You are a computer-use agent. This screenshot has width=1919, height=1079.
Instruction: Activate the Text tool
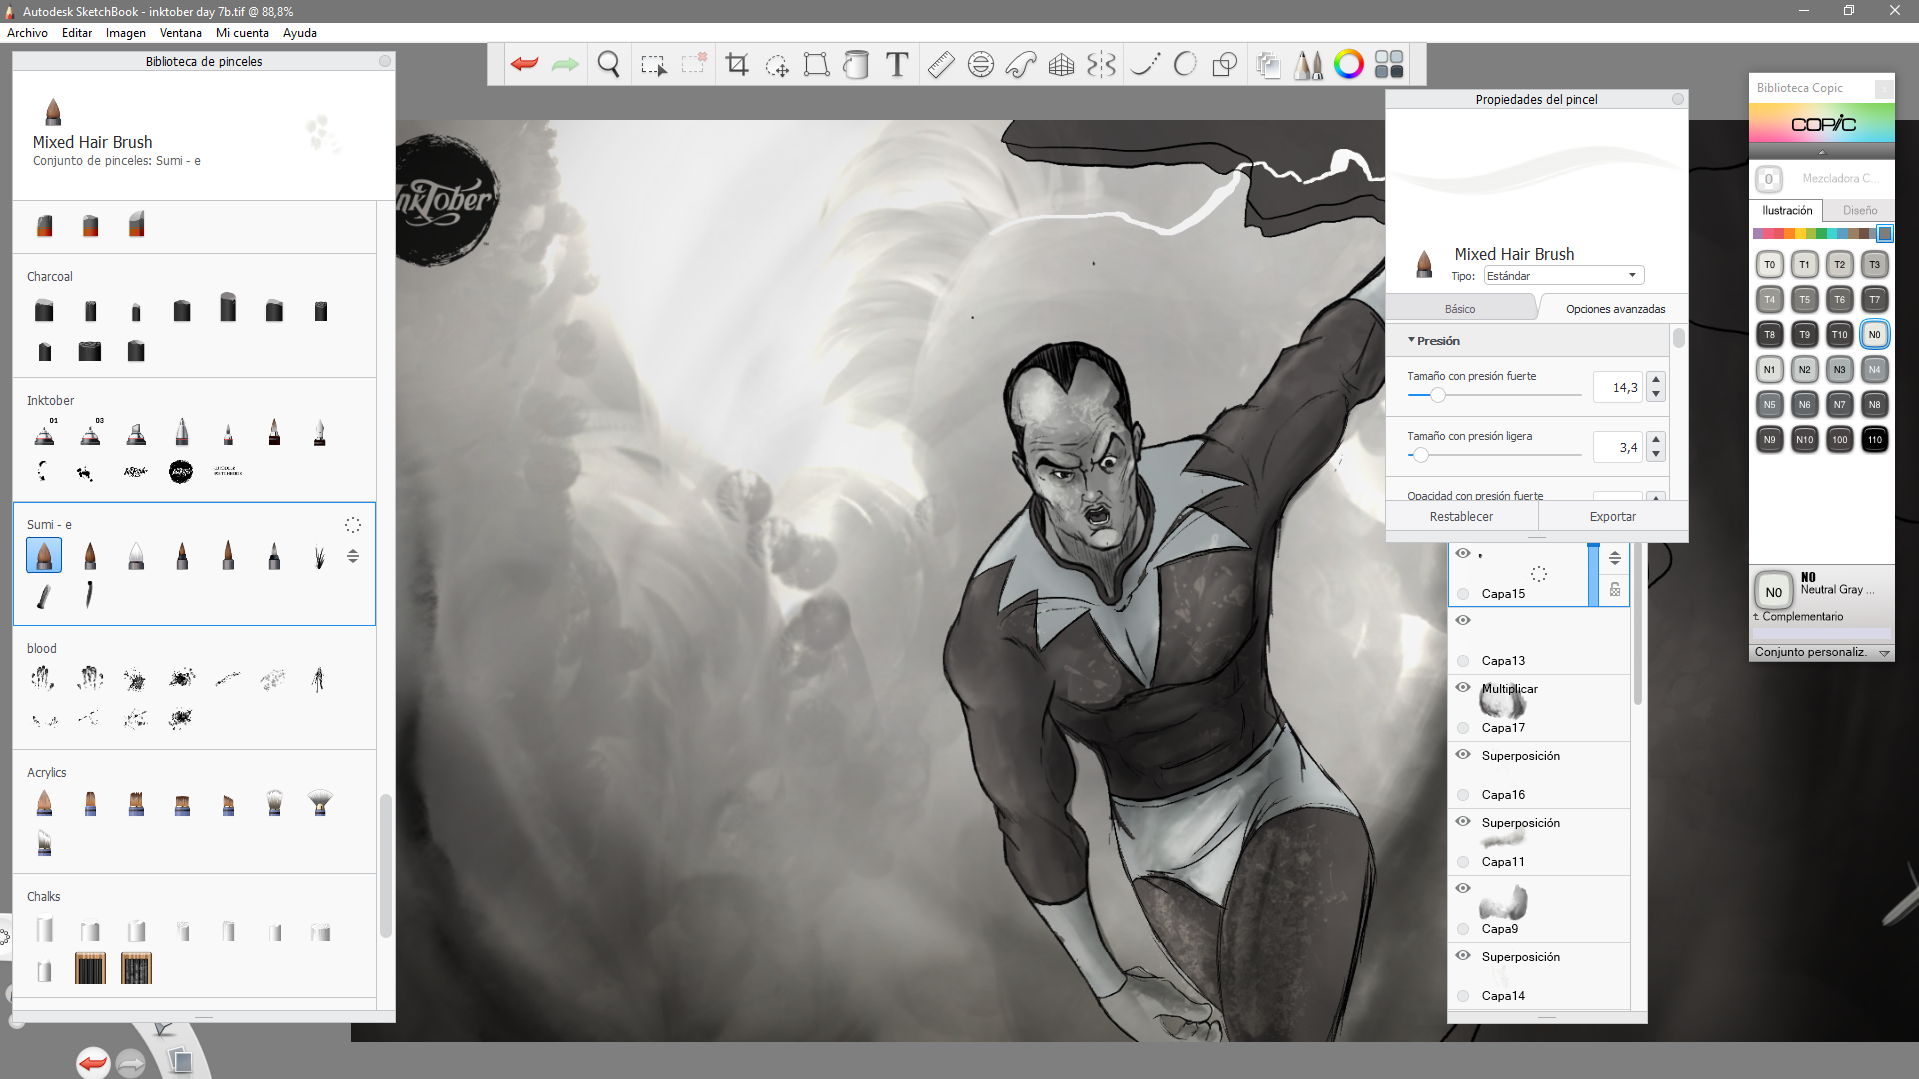pyautogui.click(x=897, y=65)
